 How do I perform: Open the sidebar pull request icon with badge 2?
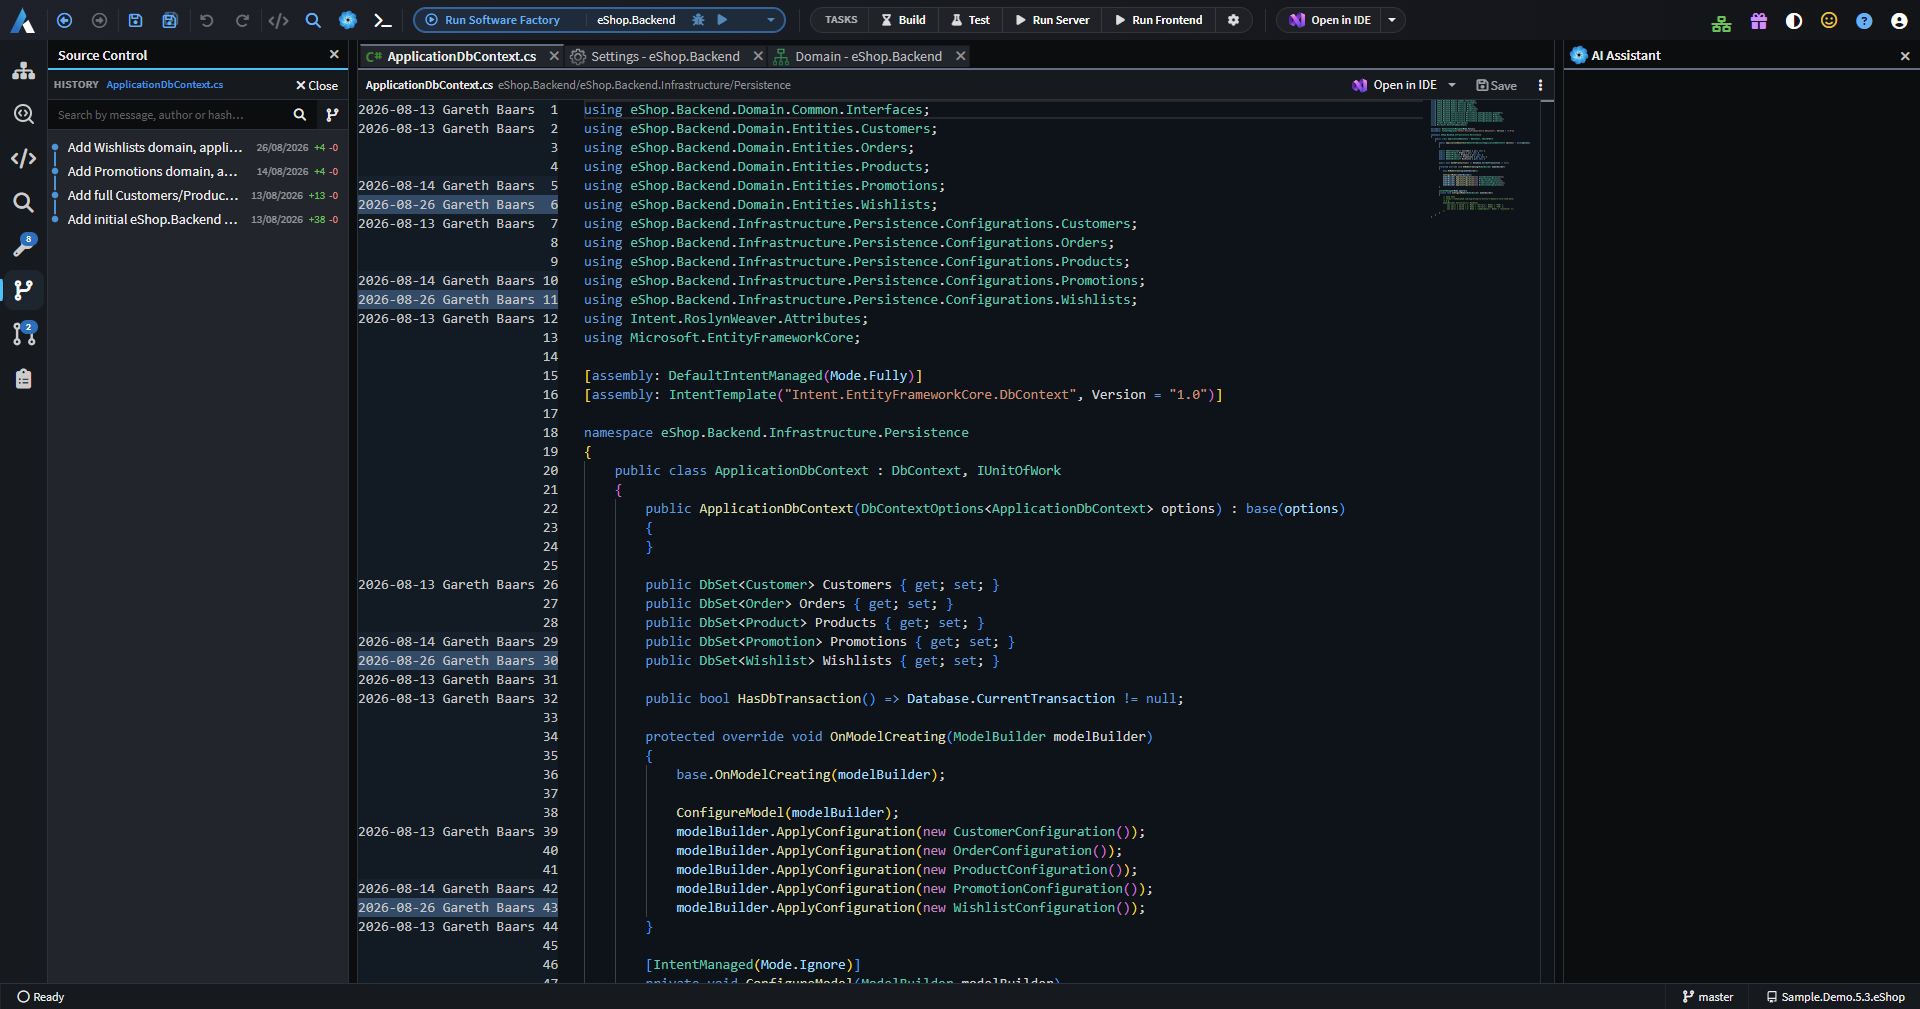point(24,333)
